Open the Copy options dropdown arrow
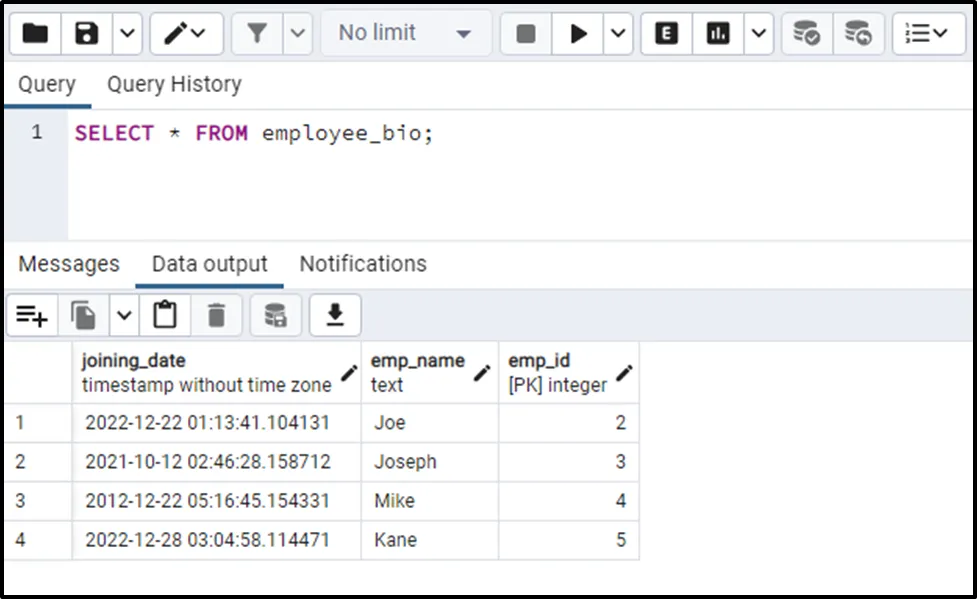This screenshot has width=977, height=599. point(123,316)
